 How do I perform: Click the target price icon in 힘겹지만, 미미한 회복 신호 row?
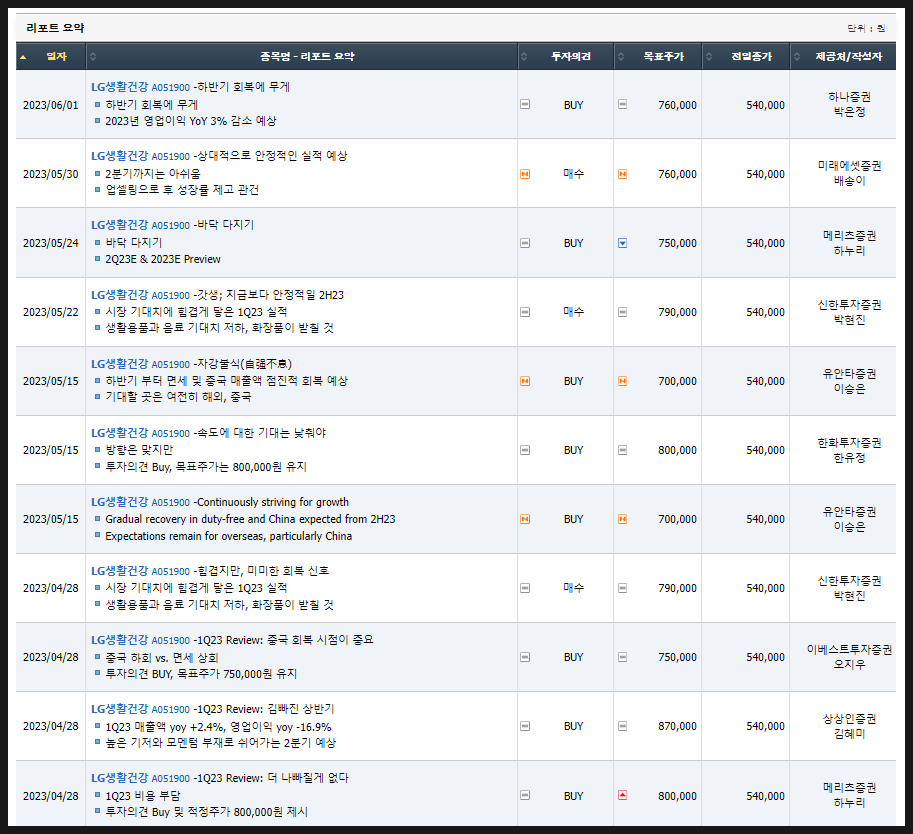622,588
